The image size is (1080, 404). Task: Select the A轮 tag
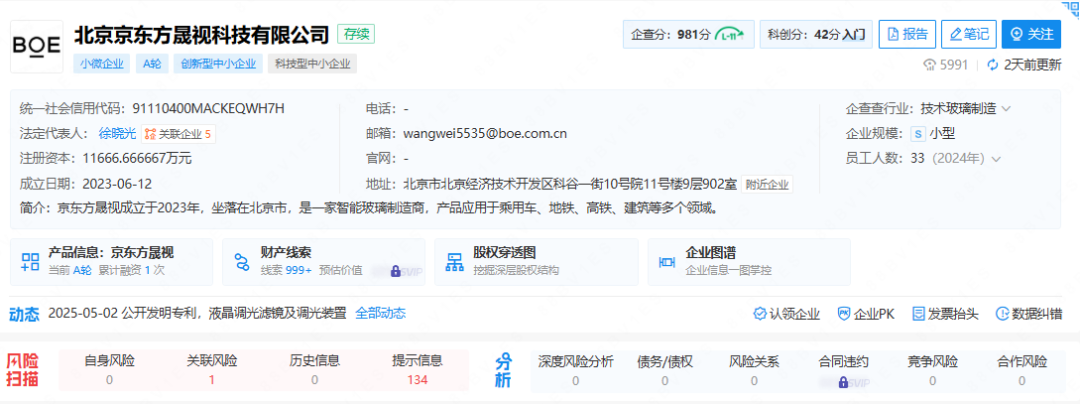click(152, 65)
